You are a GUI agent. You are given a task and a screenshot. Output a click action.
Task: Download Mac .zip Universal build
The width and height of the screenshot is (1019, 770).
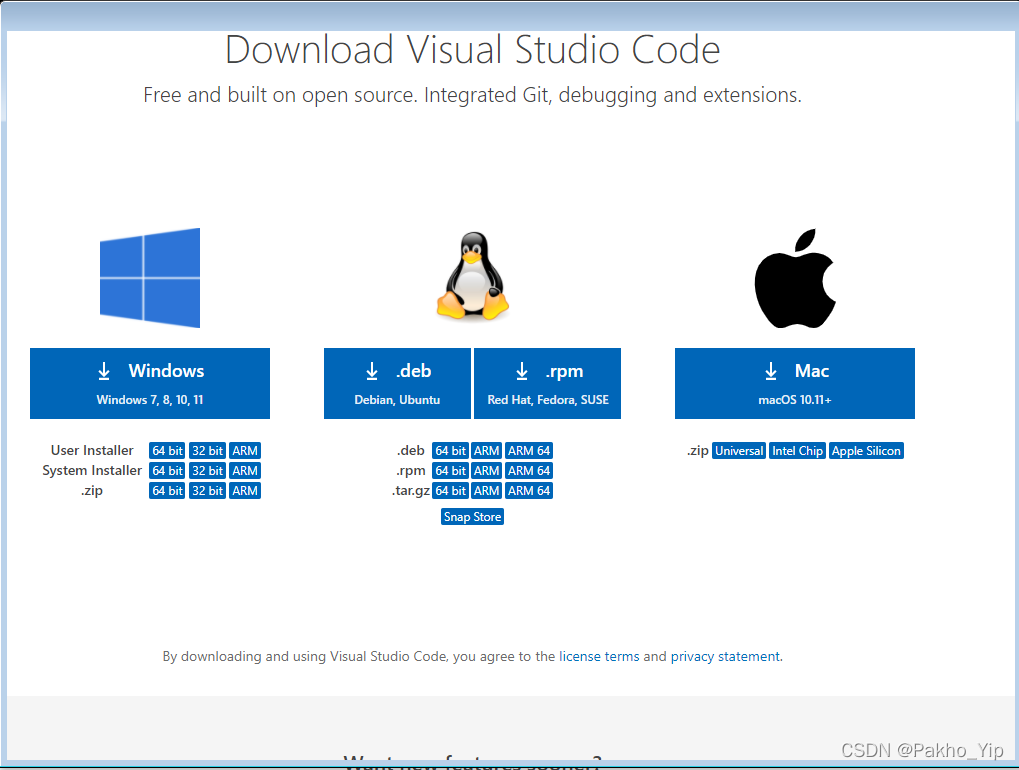pos(739,451)
